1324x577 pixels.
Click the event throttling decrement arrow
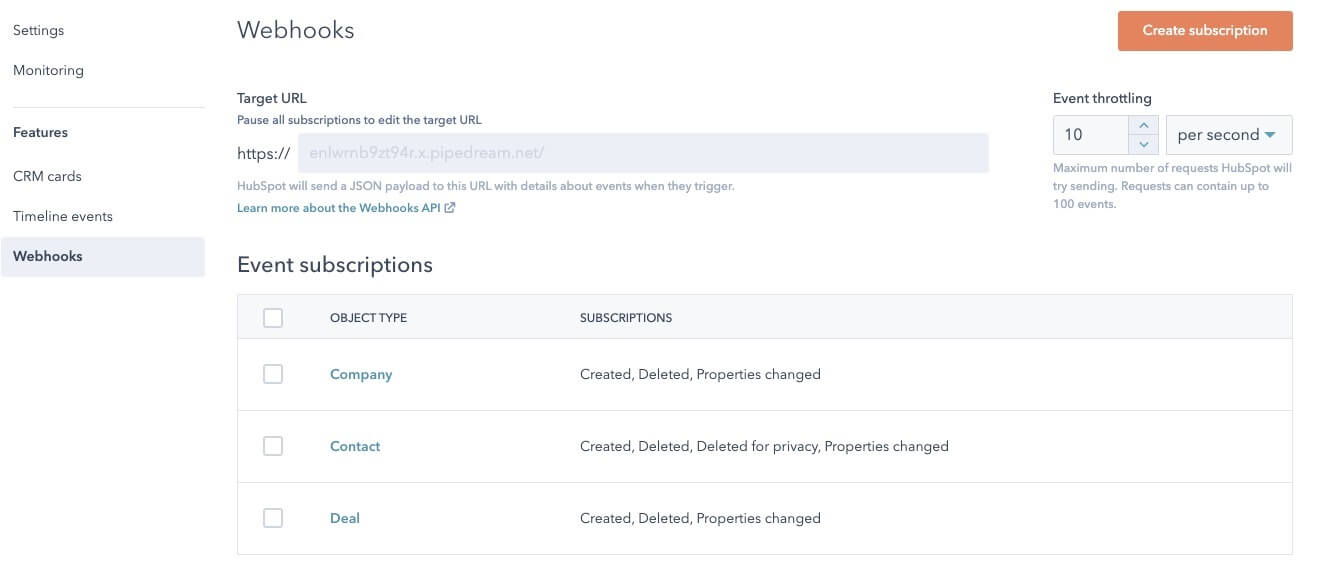coord(1144,142)
